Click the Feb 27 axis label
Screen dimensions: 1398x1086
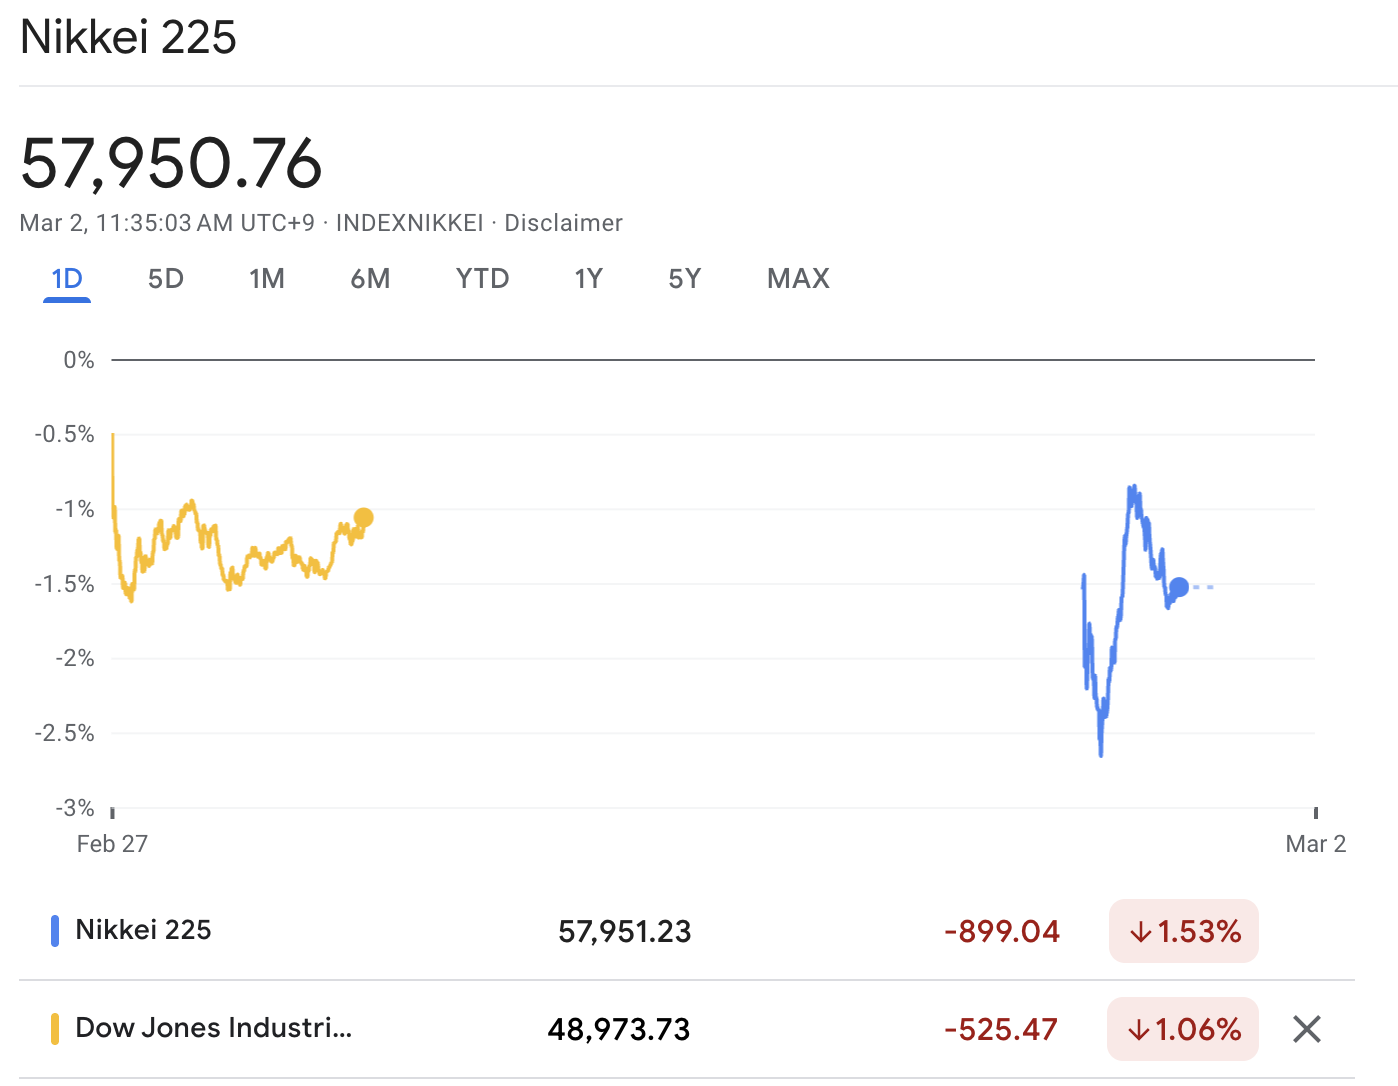coord(111,843)
